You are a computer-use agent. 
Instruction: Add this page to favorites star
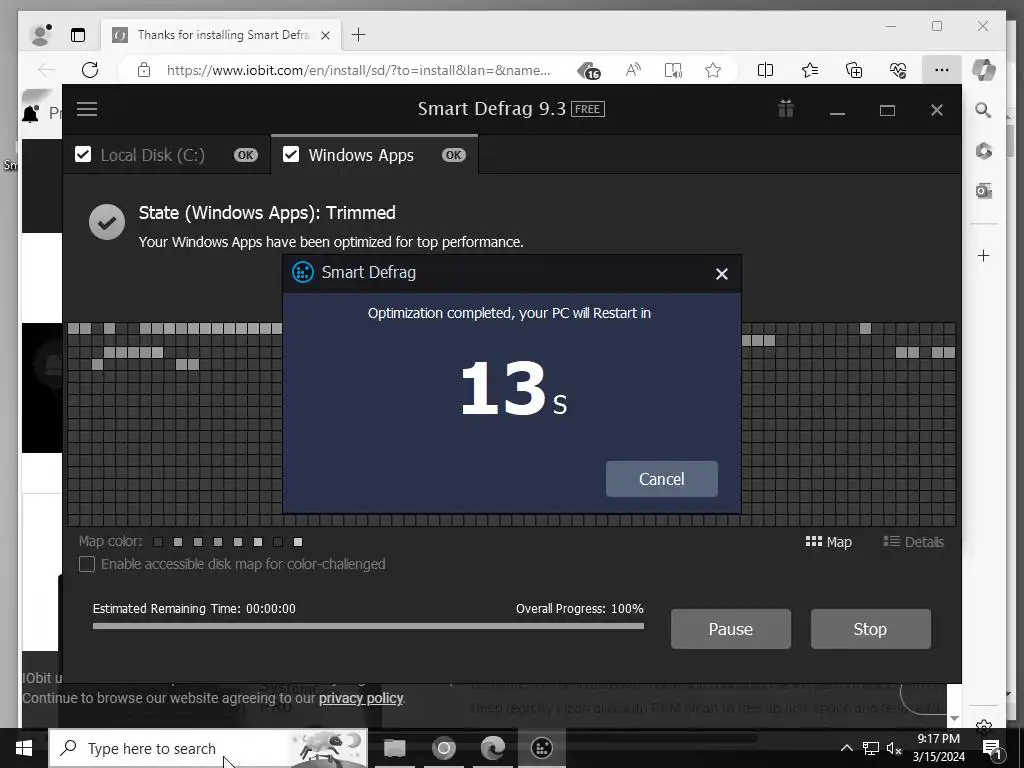tap(713, 70)
